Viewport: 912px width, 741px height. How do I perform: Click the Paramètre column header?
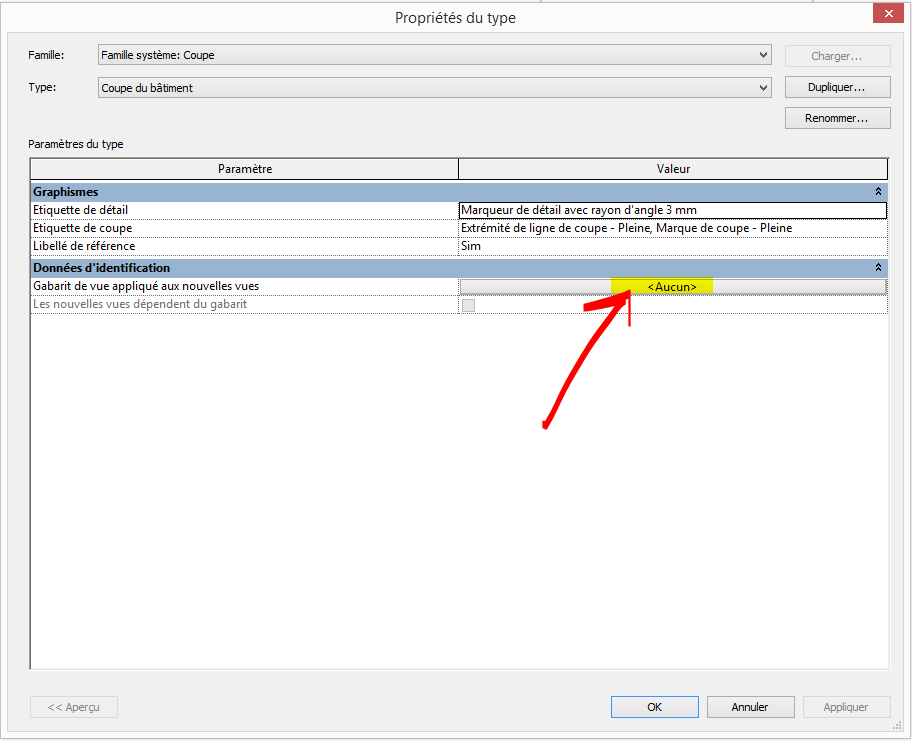[x=244, y=169]
